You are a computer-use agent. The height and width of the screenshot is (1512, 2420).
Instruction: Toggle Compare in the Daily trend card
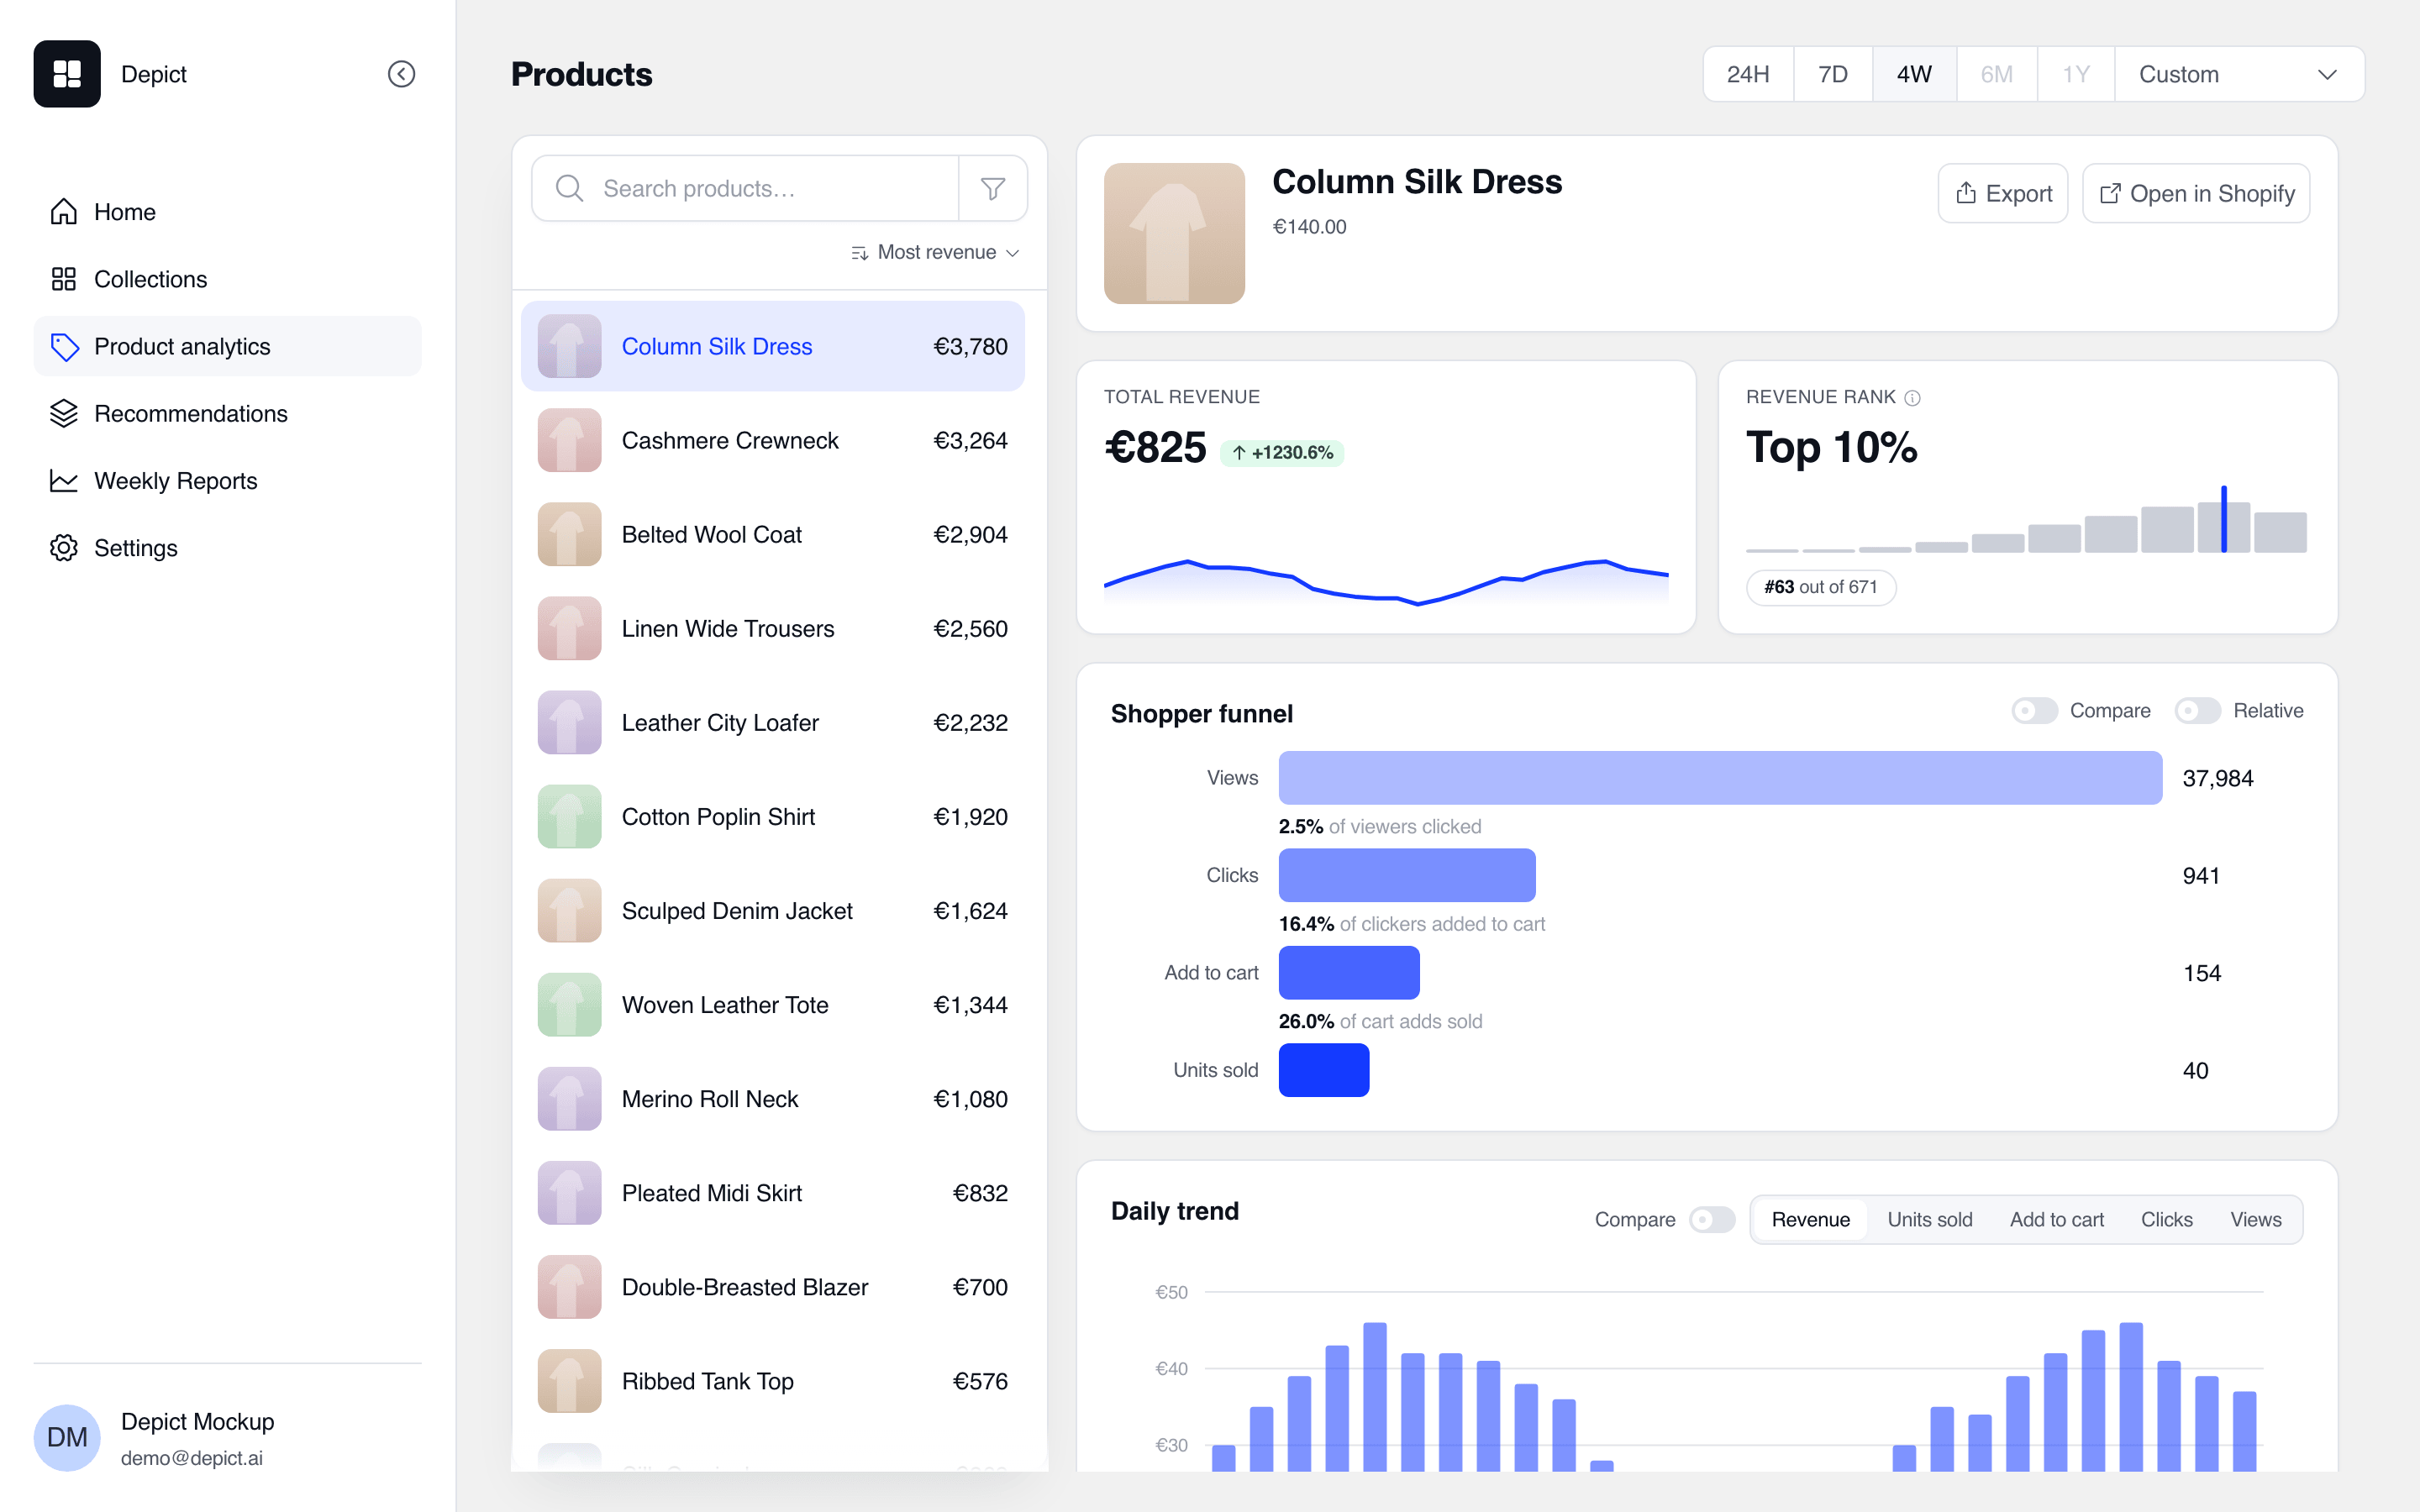pyautogui.click(x=1712, y=1220)
